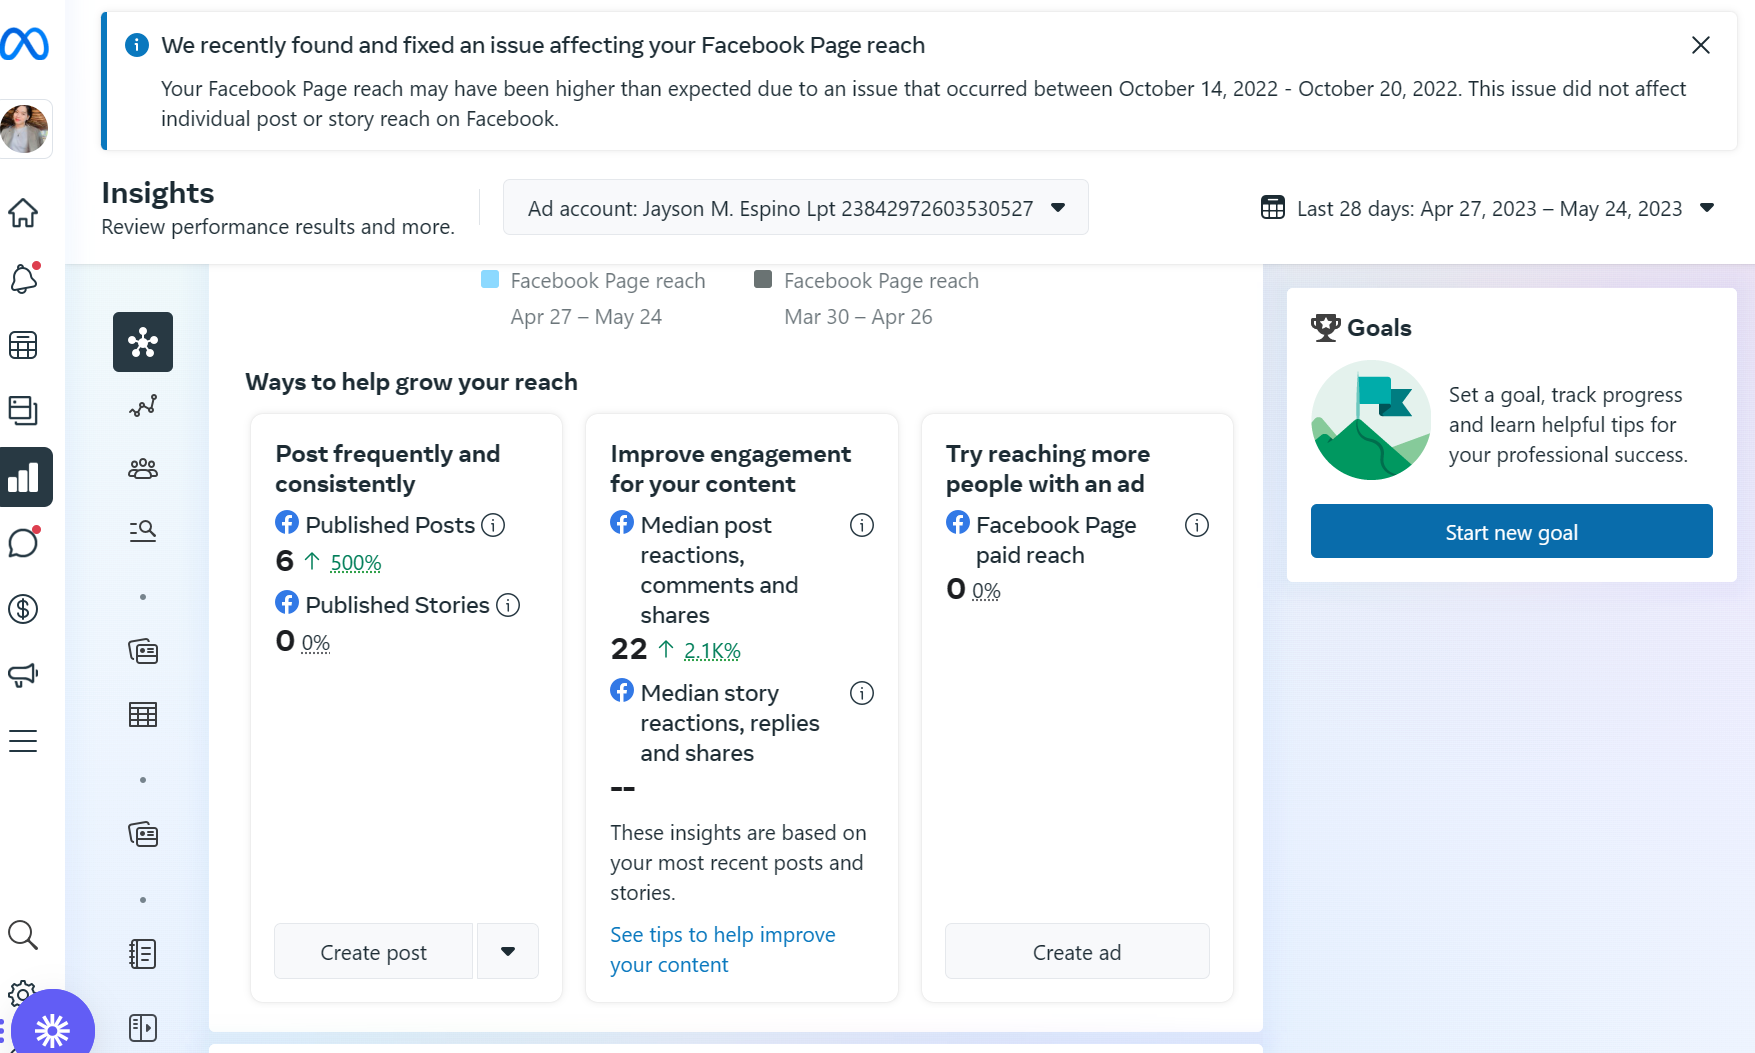Click the info icon beside Facebook Page paid reach
The width and height of the screenshot is (1755, 1053).
[x=1197, y=525]
